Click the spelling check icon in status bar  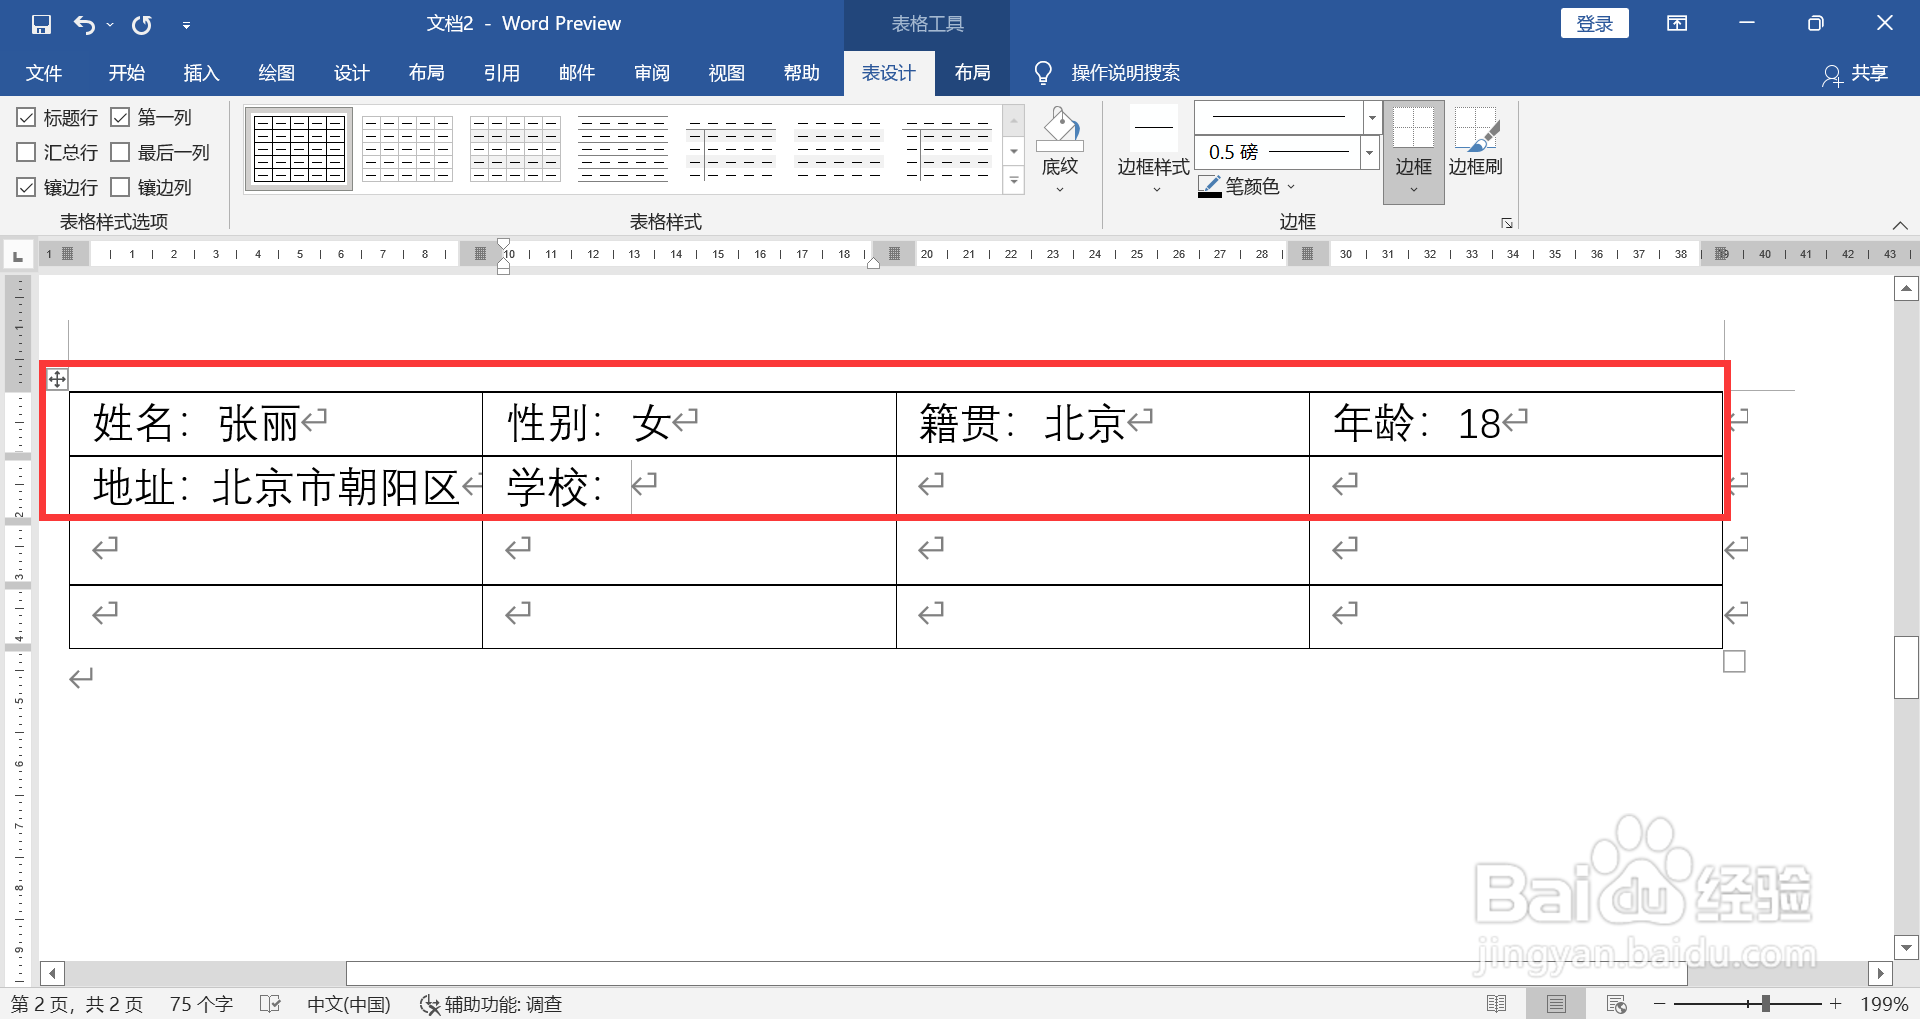270,1004
